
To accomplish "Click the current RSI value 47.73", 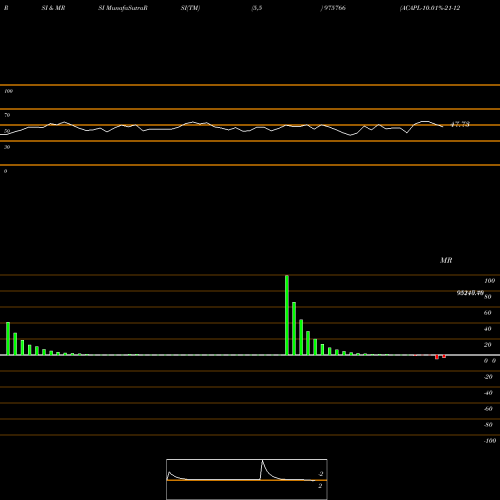I will (460, 124).
